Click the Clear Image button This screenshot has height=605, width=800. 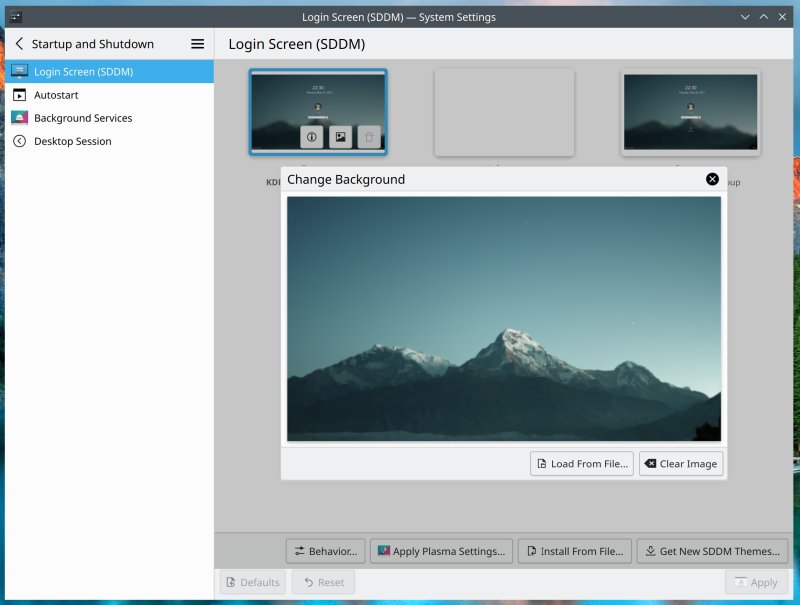click(x=680, y=464)
